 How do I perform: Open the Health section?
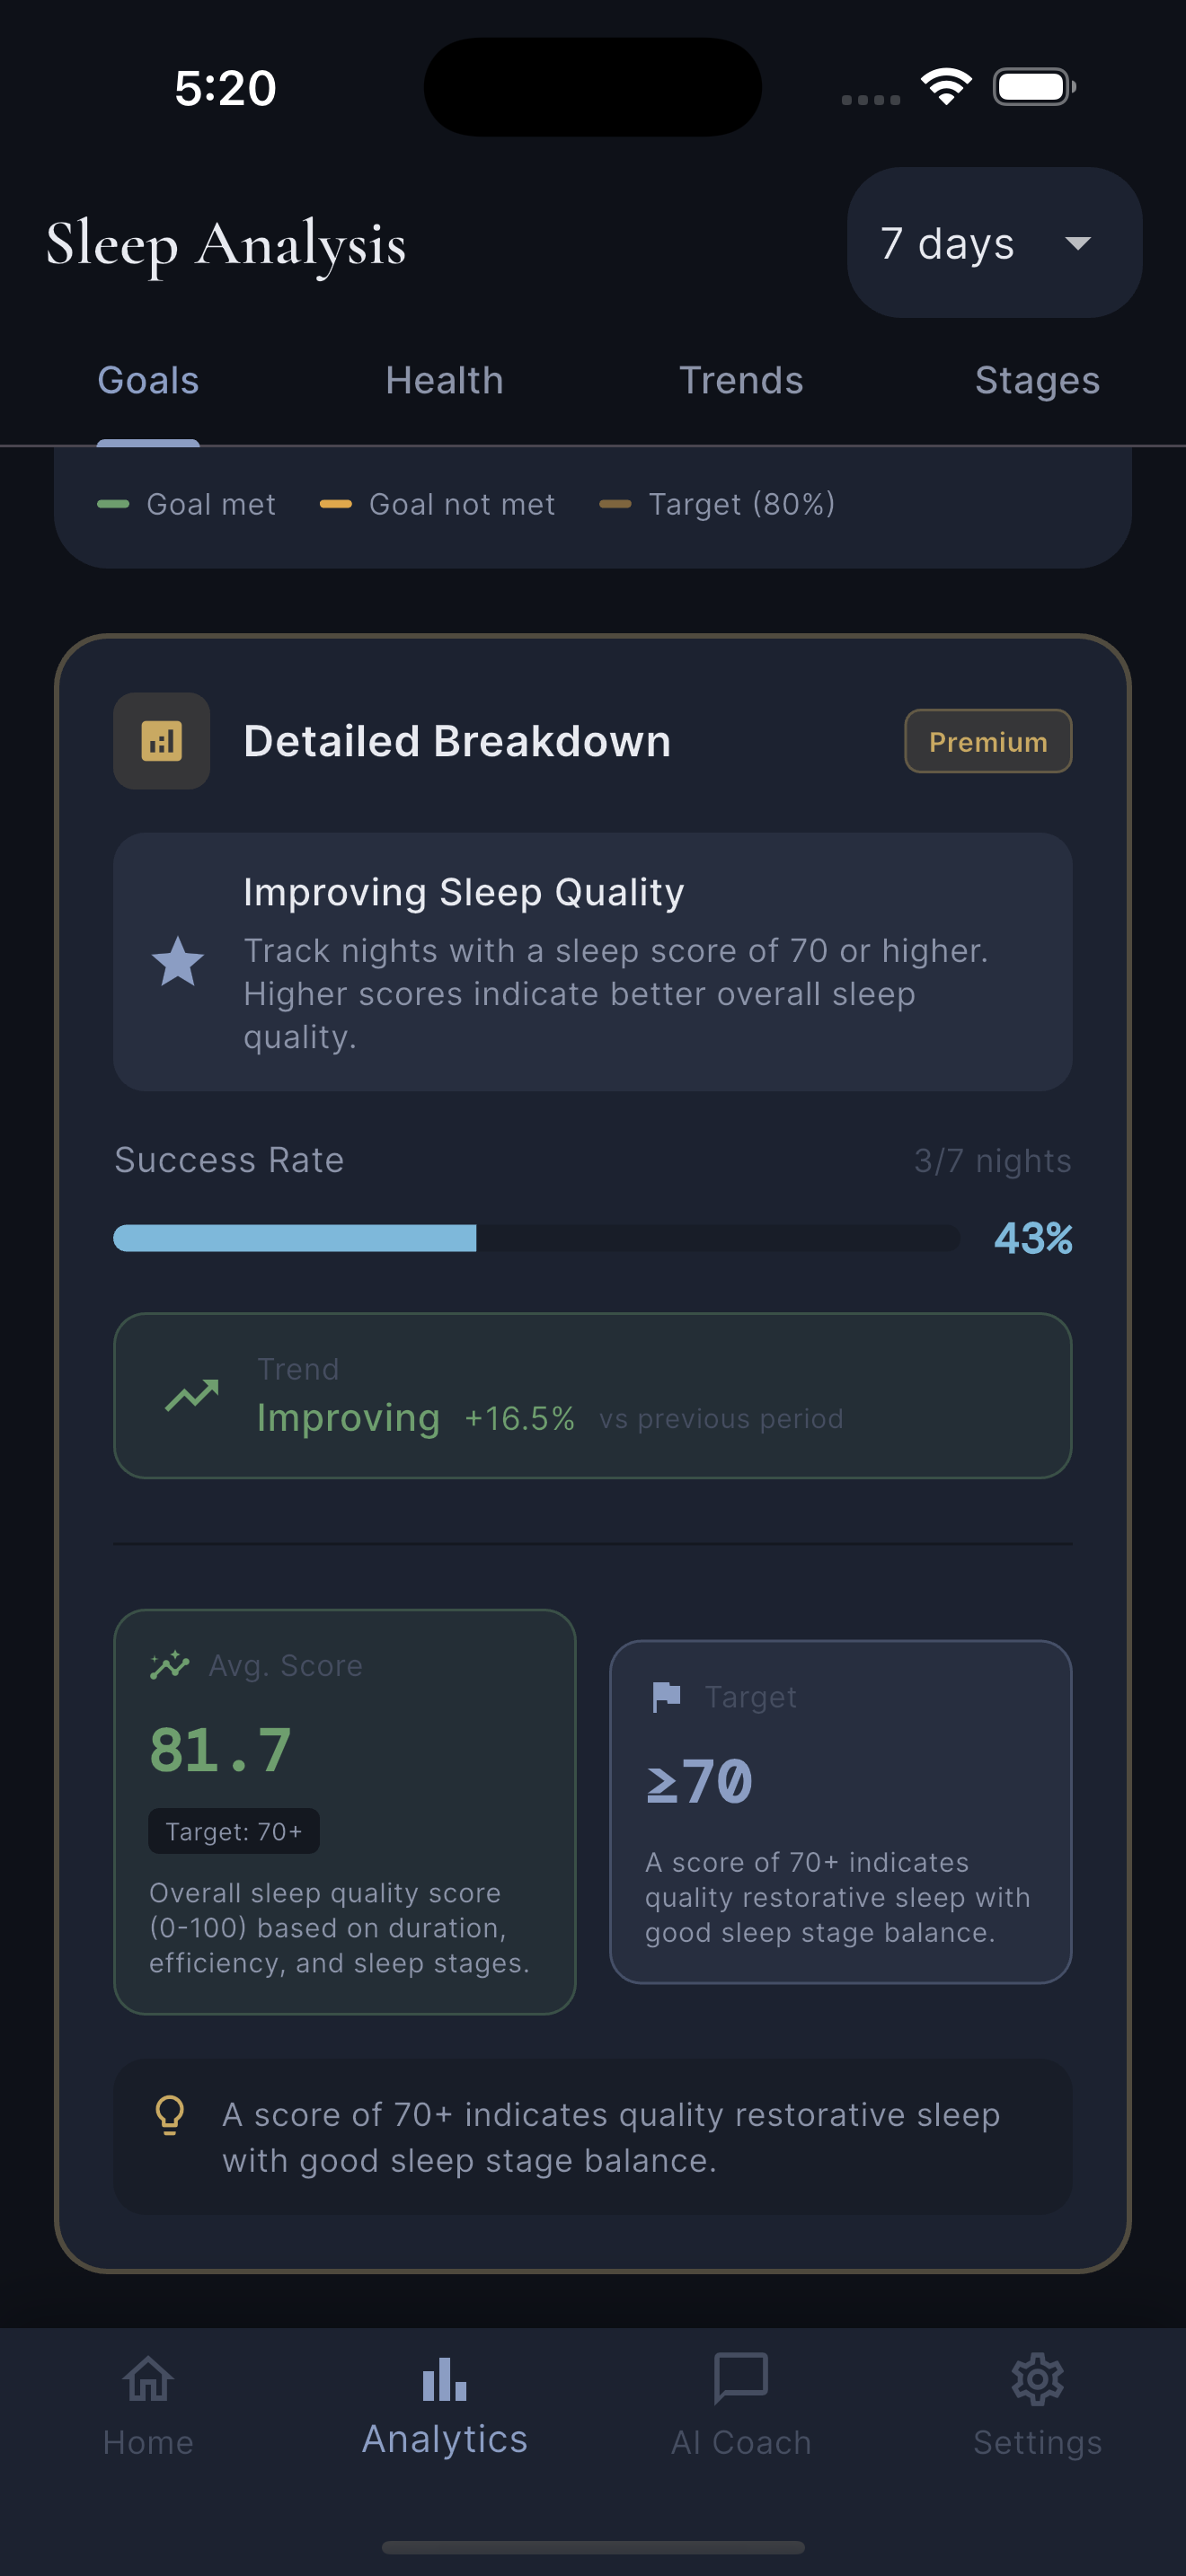(x=444, y=380)
